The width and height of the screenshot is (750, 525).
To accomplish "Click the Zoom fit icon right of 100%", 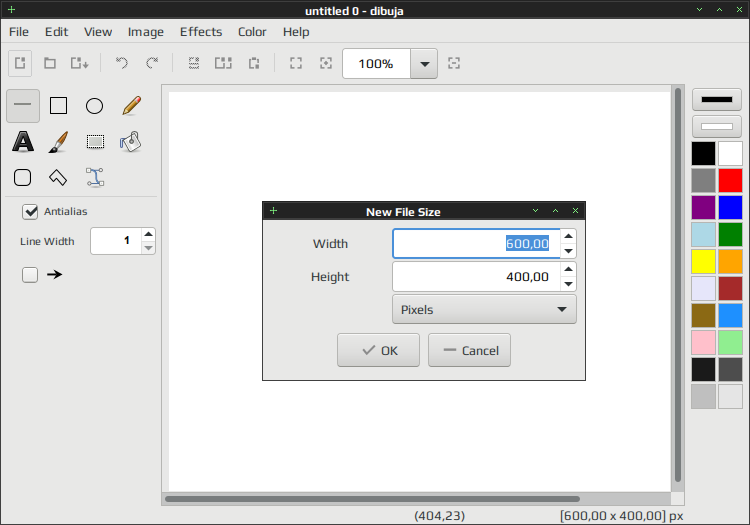I will 454,63.
